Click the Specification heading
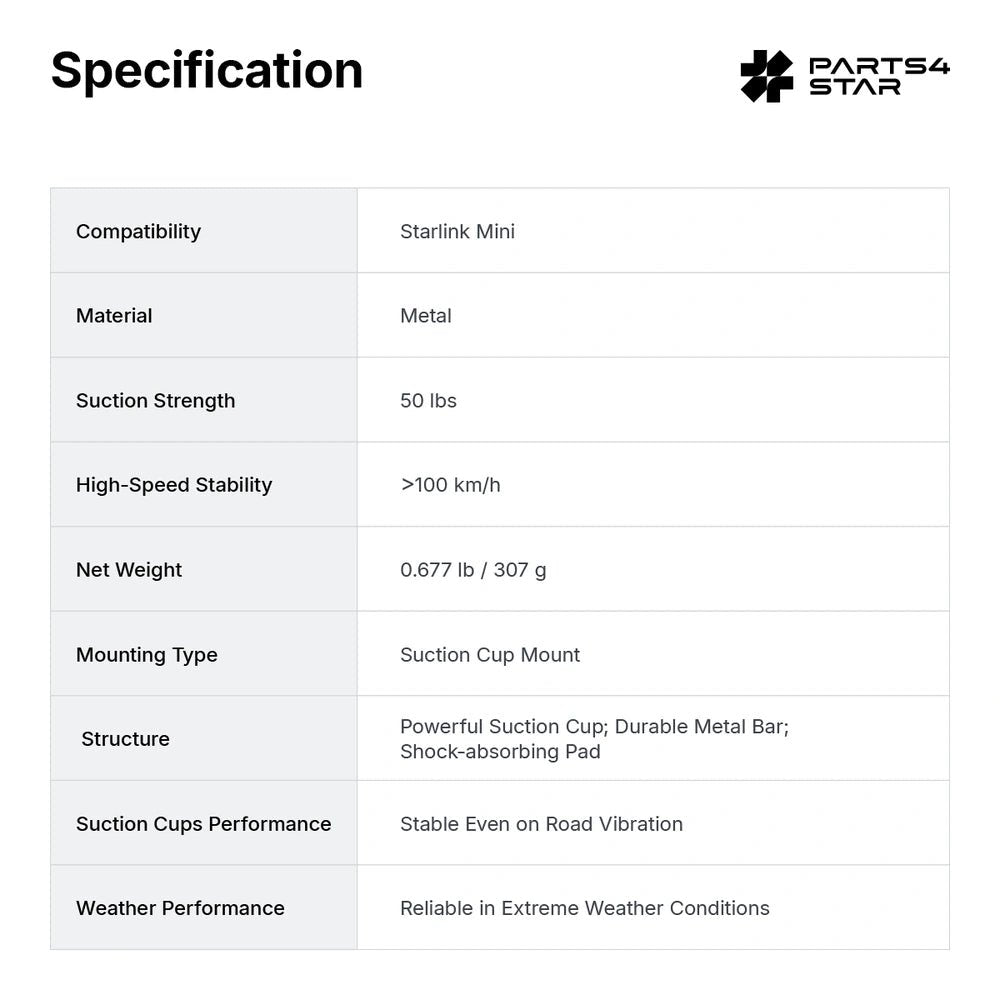The width and height of the screenshot is (1000, 1000). tap(207, 71)
